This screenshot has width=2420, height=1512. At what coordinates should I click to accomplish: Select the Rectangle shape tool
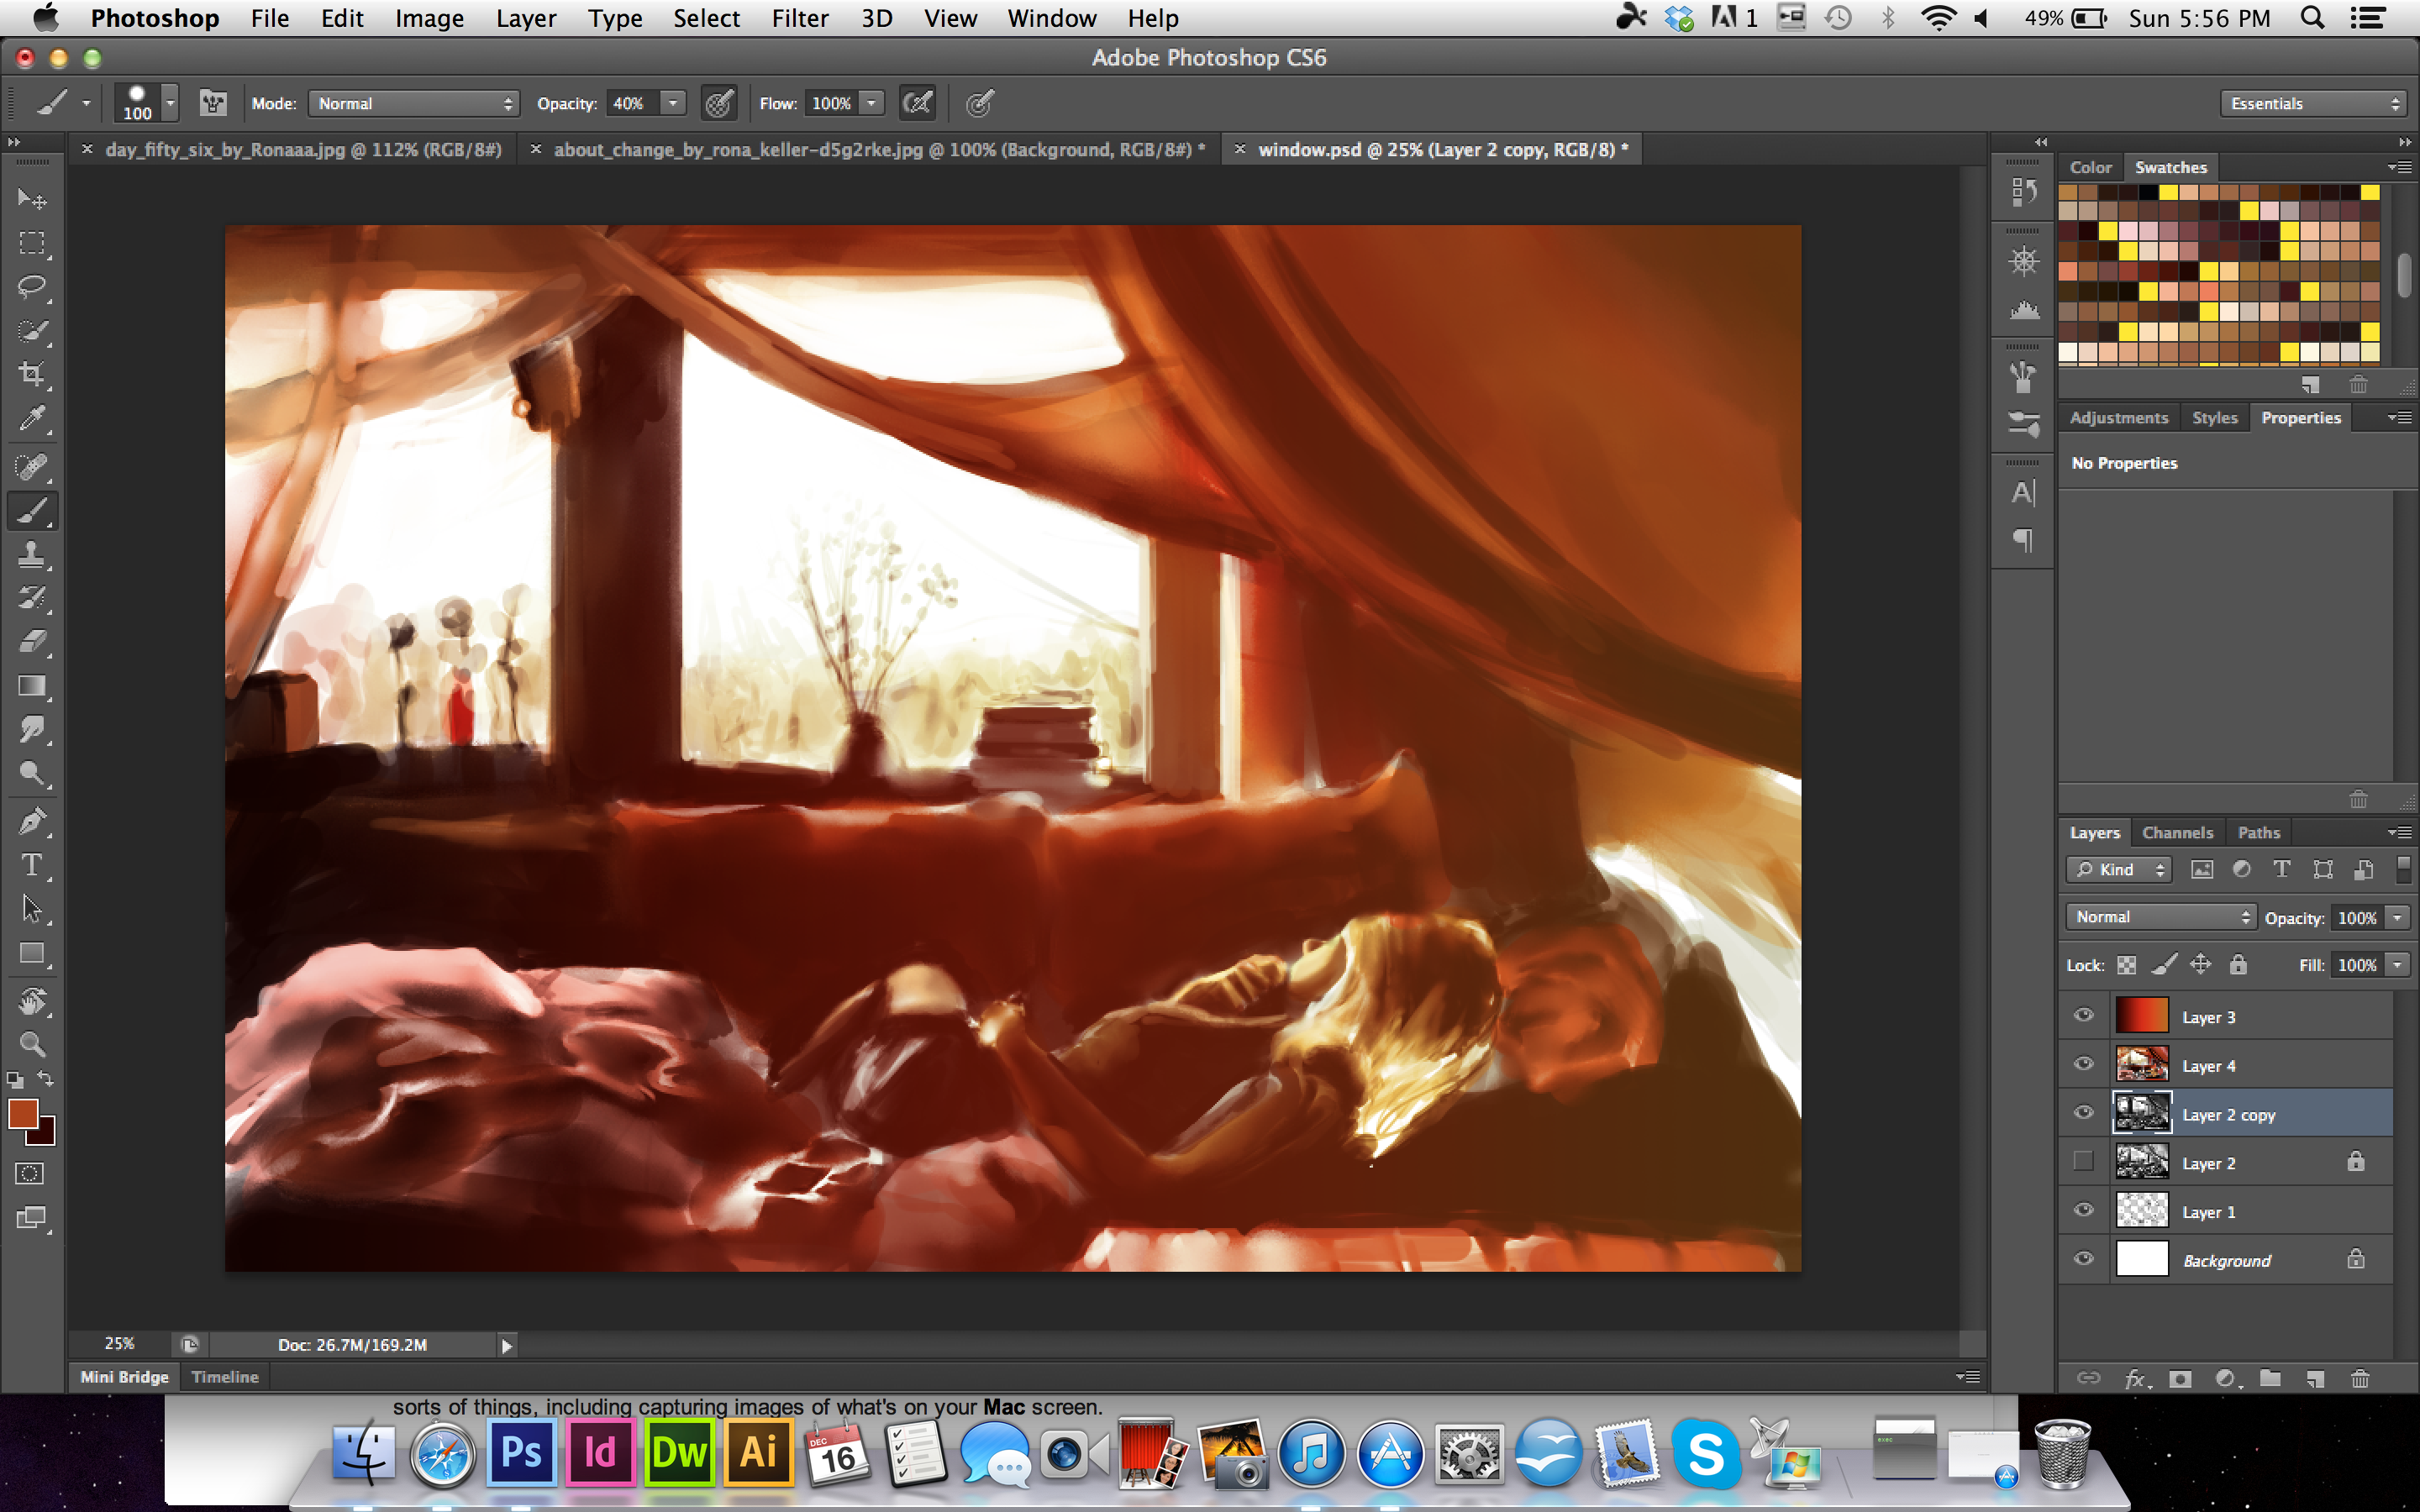point(32,953)
